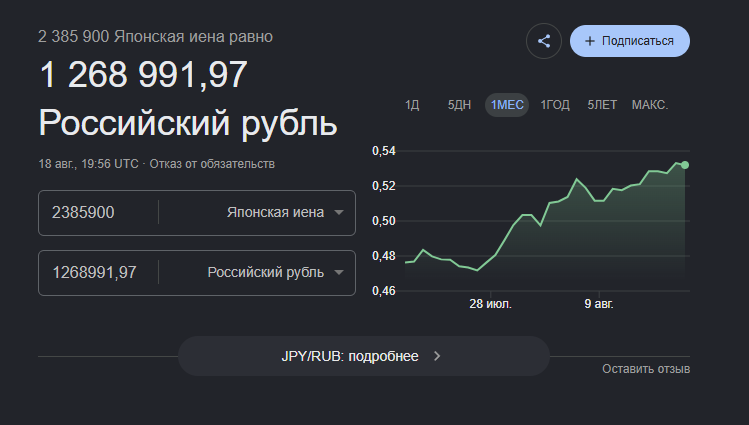The height and width of the screenshot is (425, 749).
Task: Click the green endpoint dot on chart
Action: [x=685, y=165]
